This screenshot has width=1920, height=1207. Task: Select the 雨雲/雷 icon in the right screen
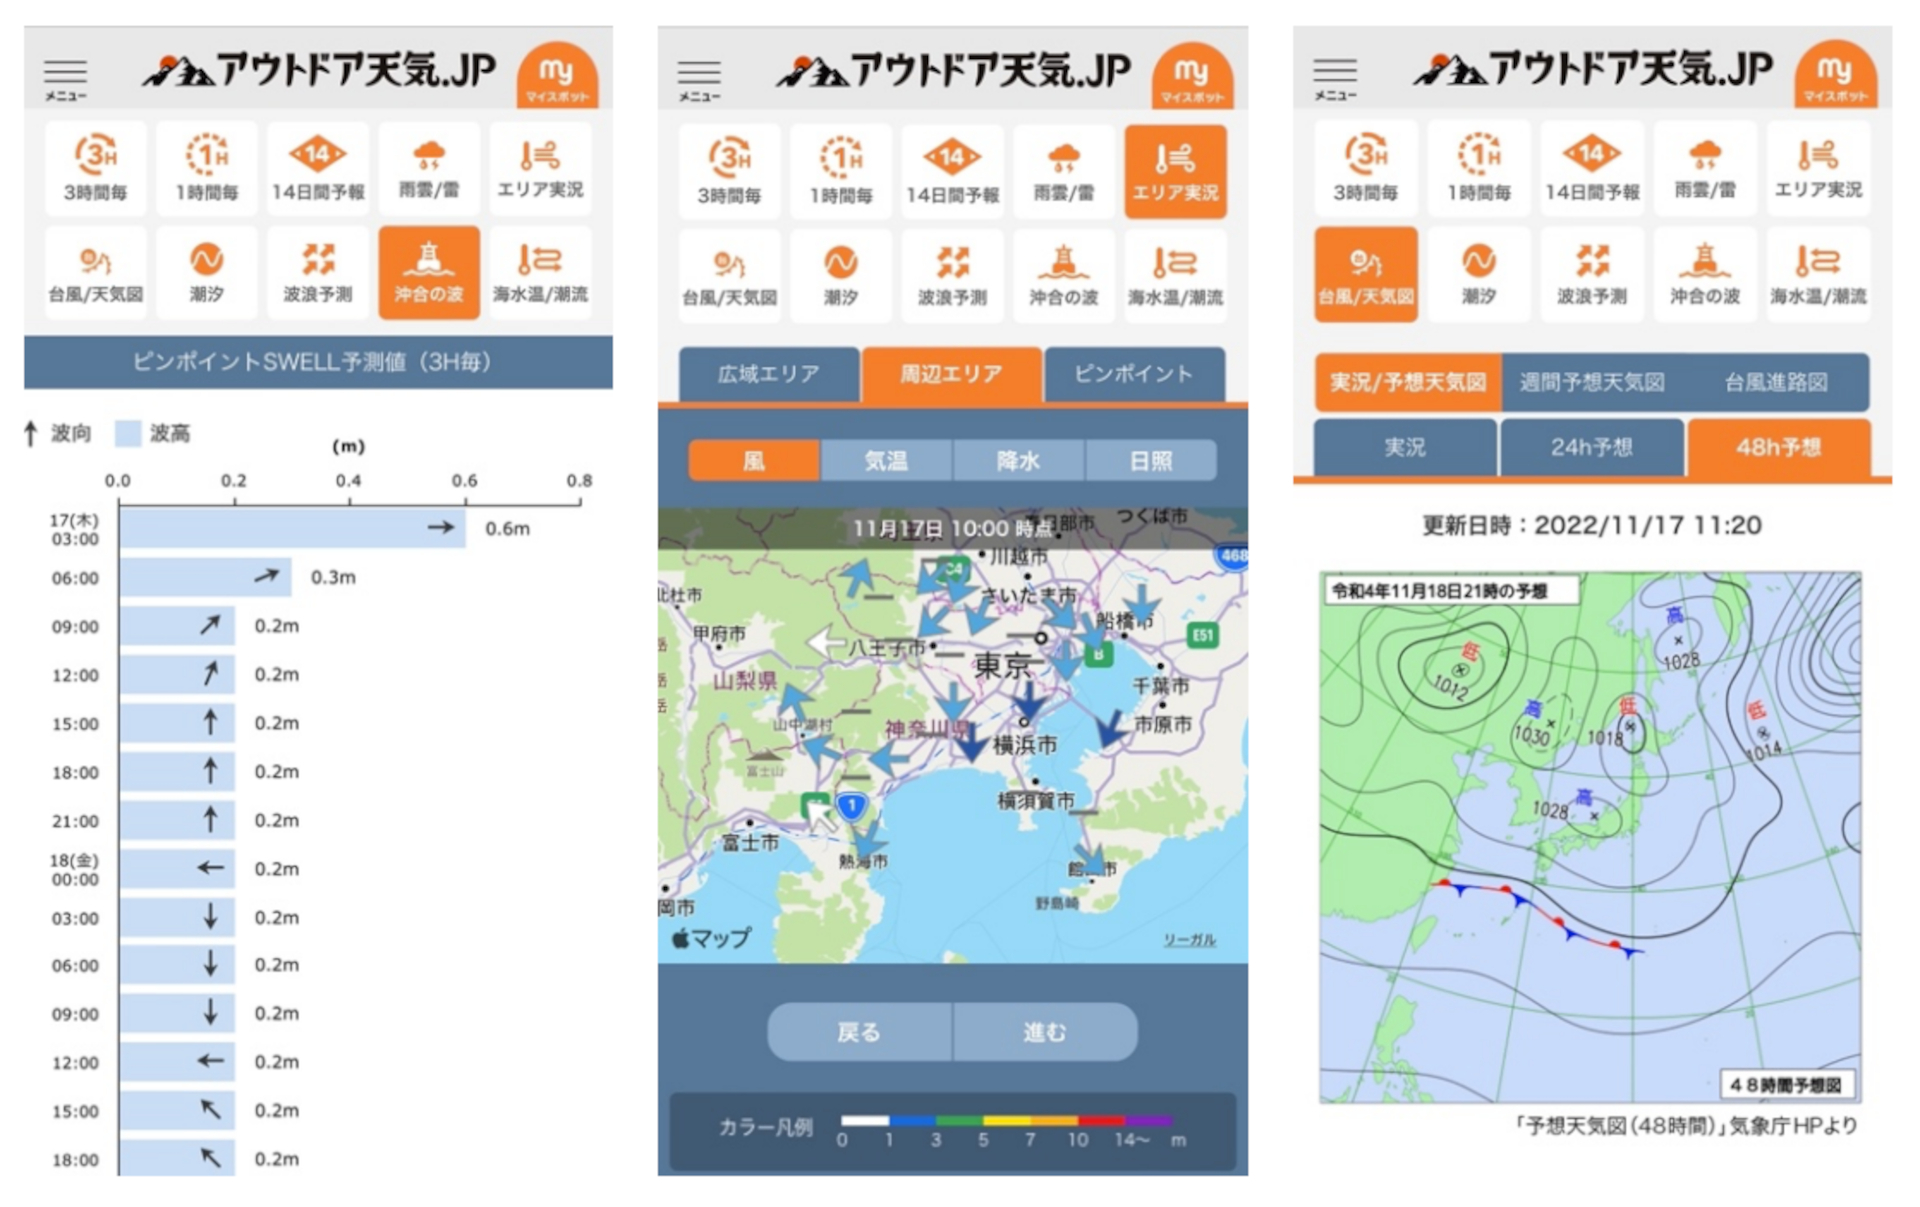coord(1705,168)
